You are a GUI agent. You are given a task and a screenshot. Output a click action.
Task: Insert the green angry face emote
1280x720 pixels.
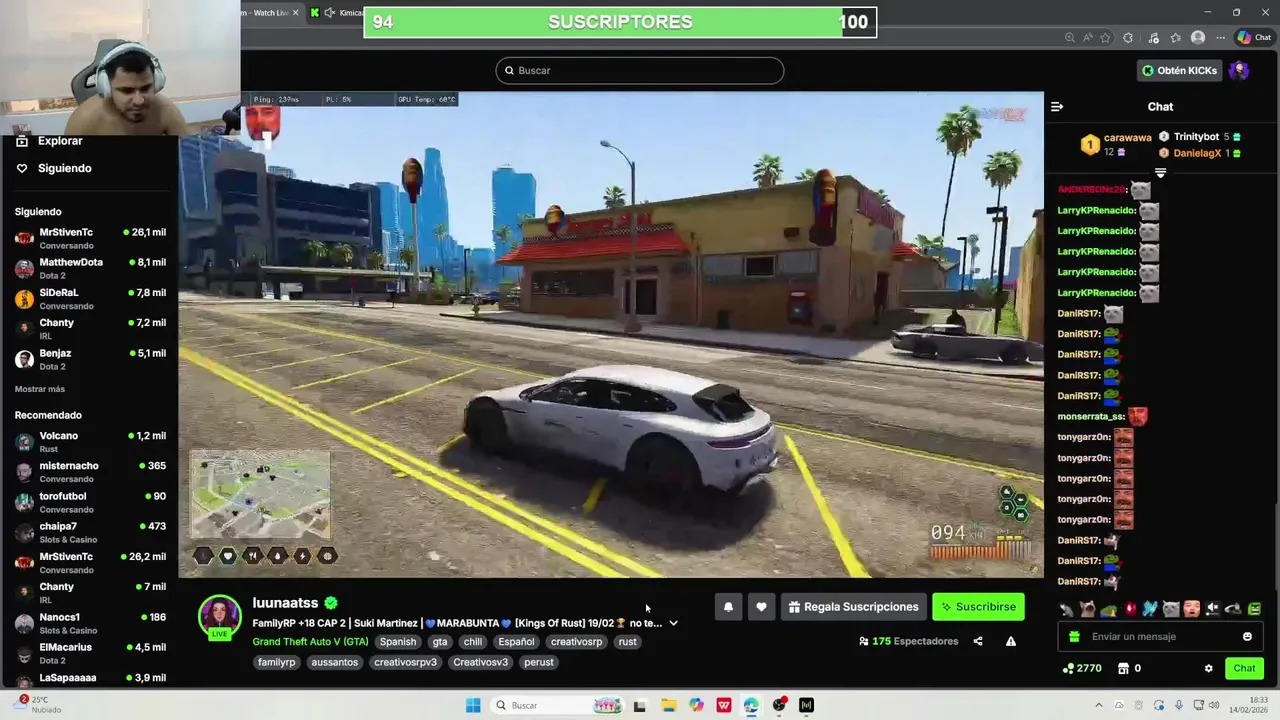[1254, 608]
